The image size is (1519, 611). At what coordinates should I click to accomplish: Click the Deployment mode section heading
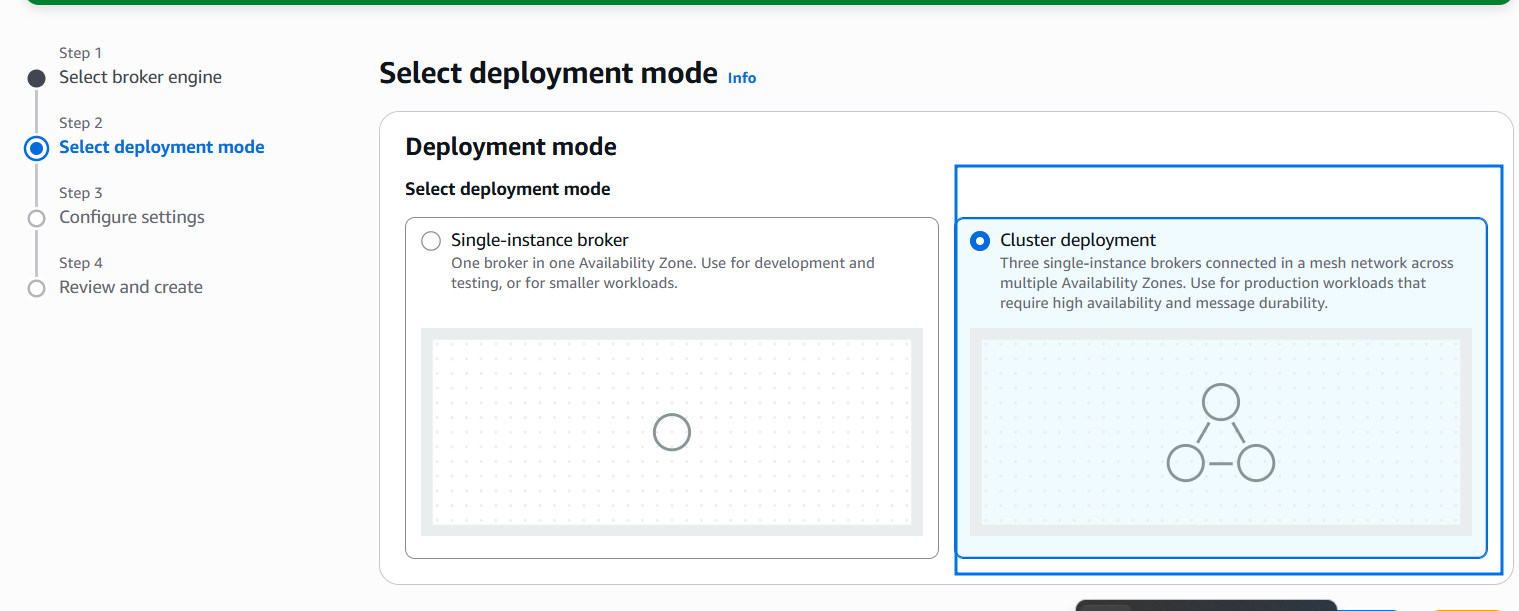coord(511,147)
